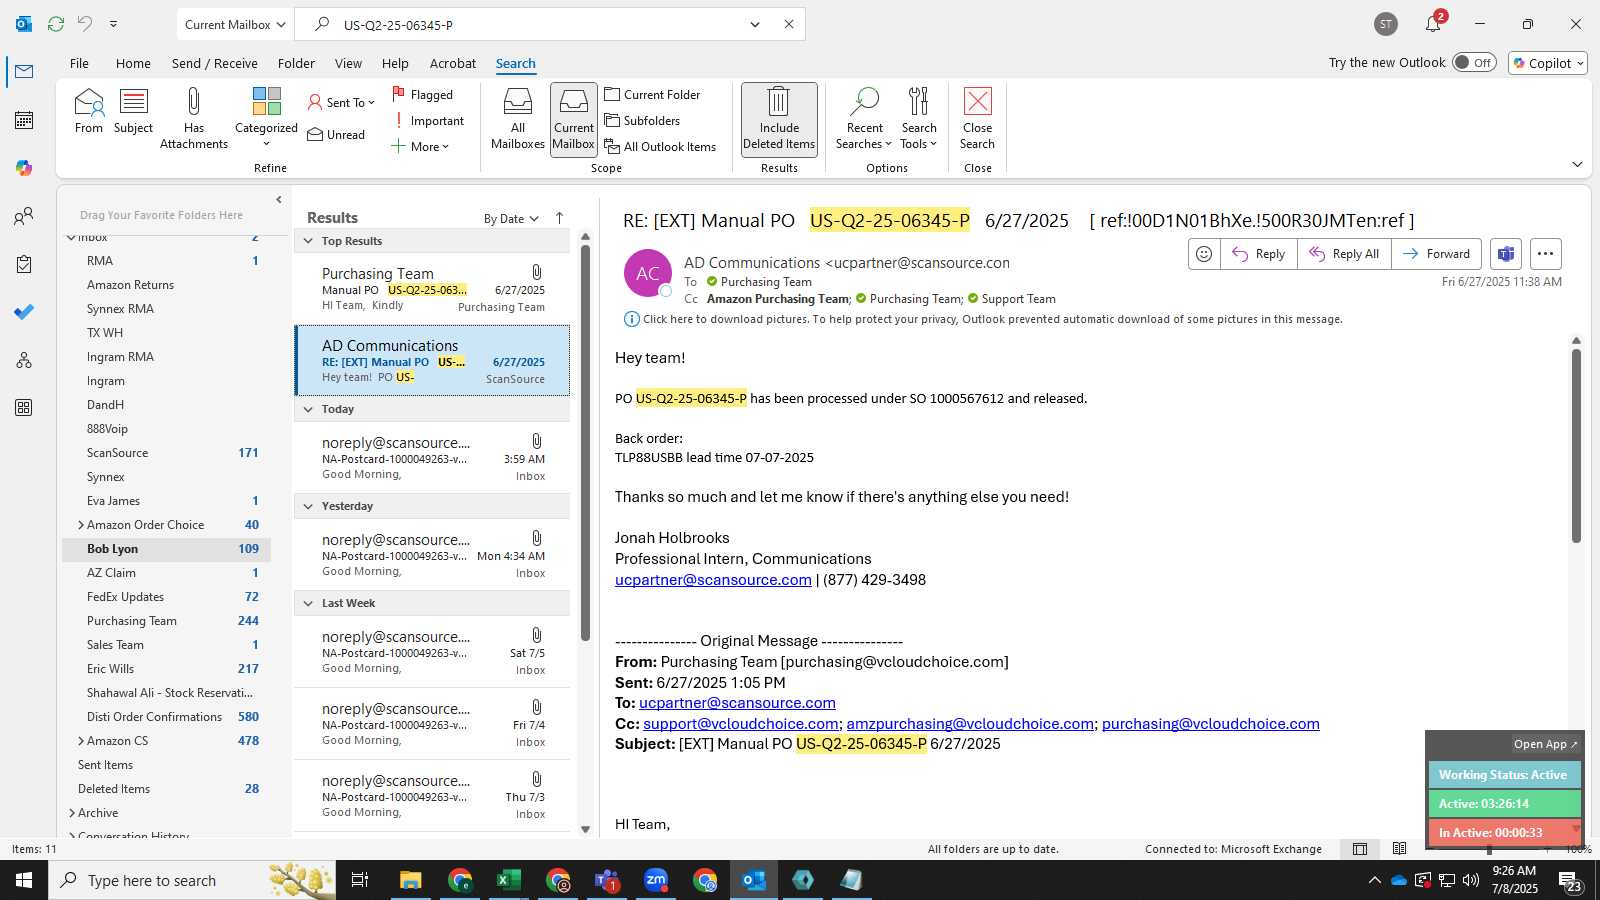
Task: Open Calendar from left navigation bar
Action: click(x=24, y=120)
